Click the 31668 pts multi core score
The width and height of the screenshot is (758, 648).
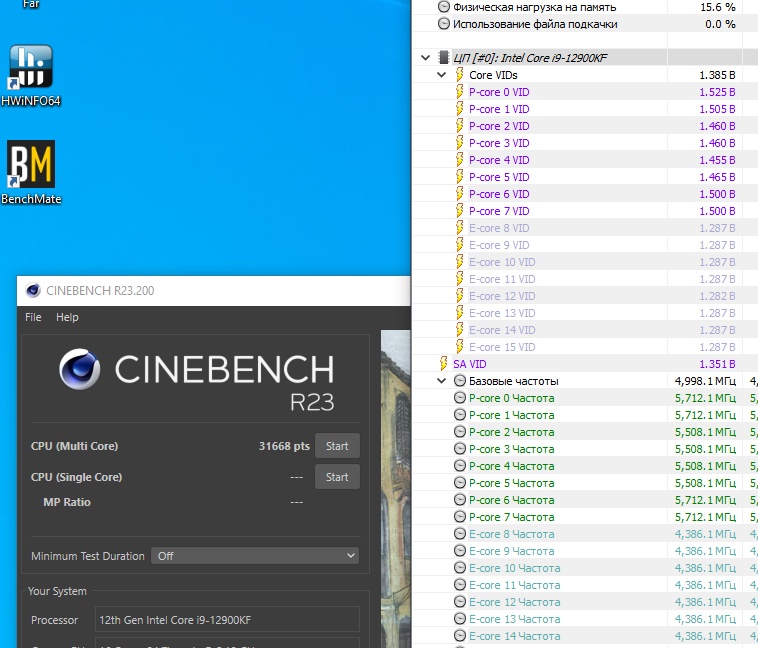pyautogui.click(x=284, y=446)
